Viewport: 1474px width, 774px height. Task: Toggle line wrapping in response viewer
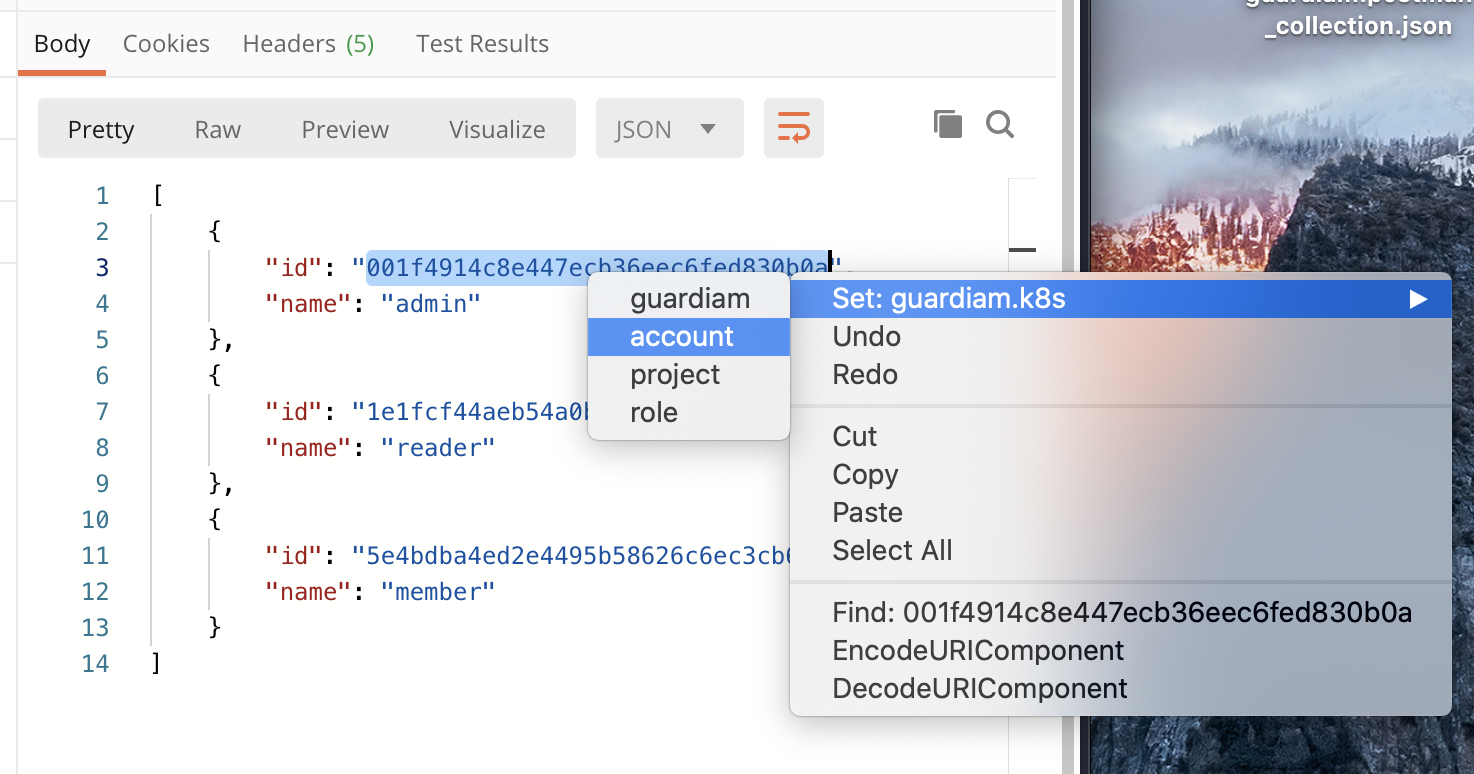[793, 128]
